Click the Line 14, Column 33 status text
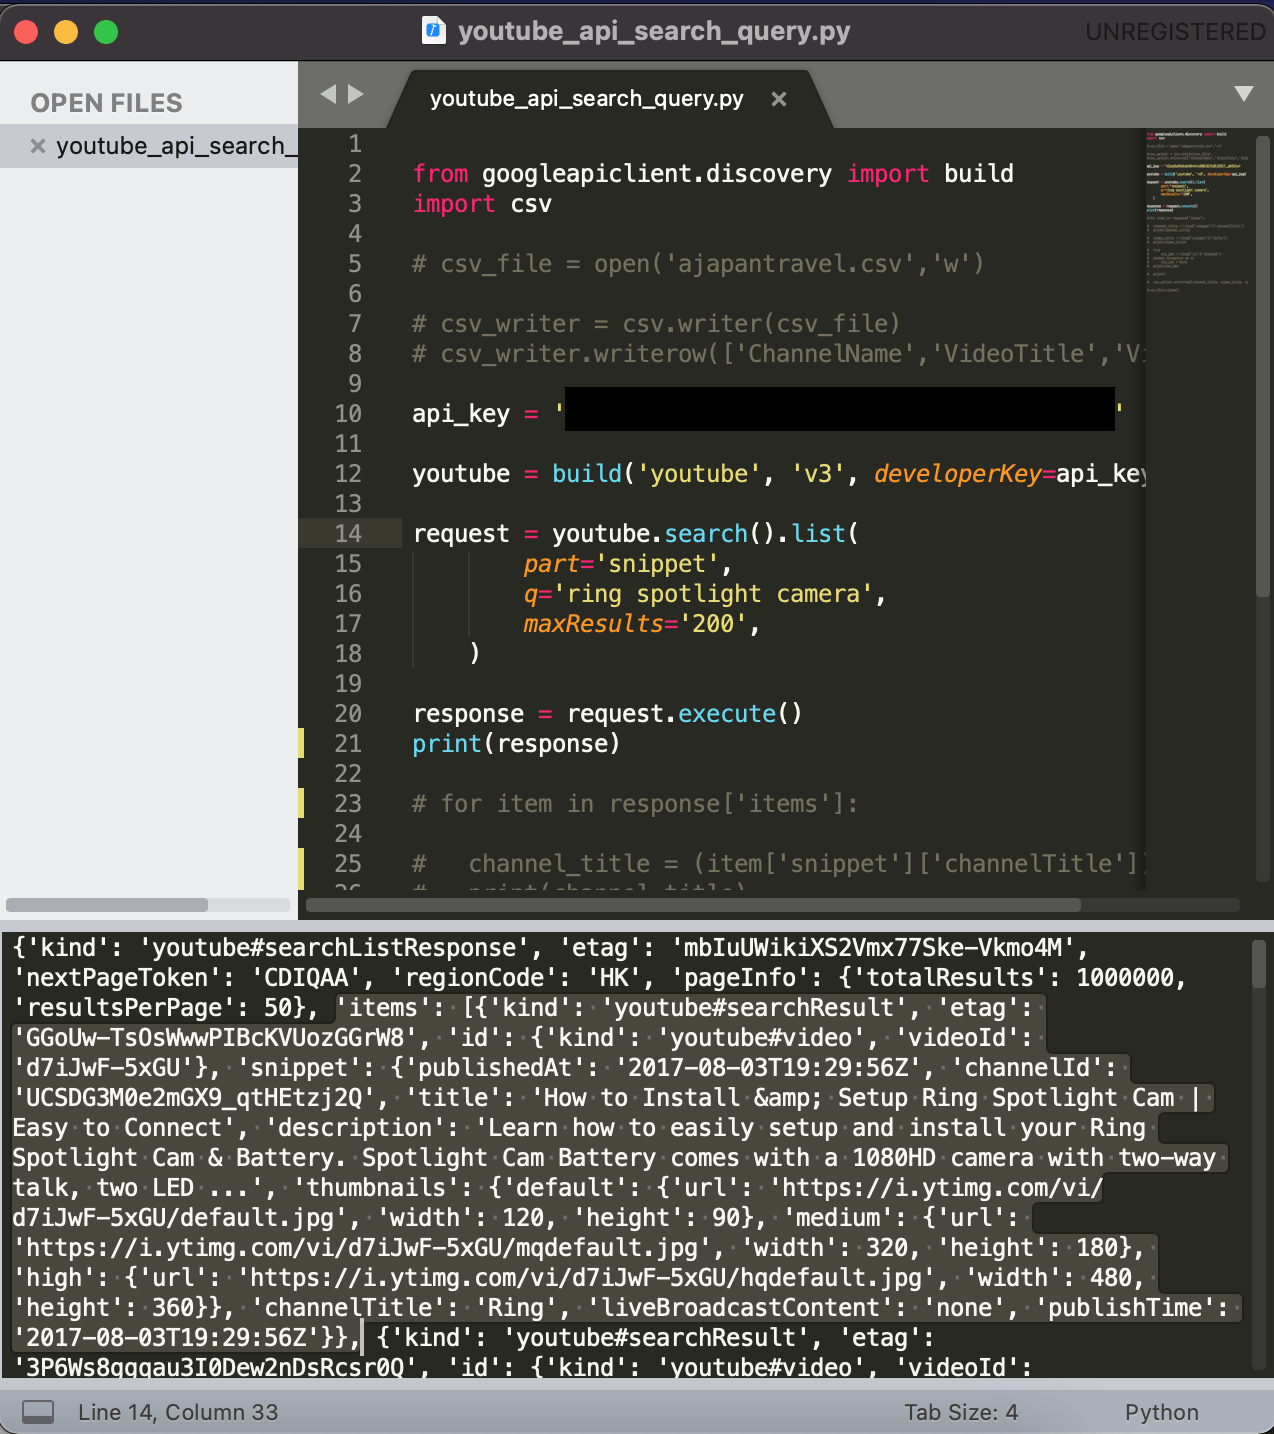 point(178,1412)
